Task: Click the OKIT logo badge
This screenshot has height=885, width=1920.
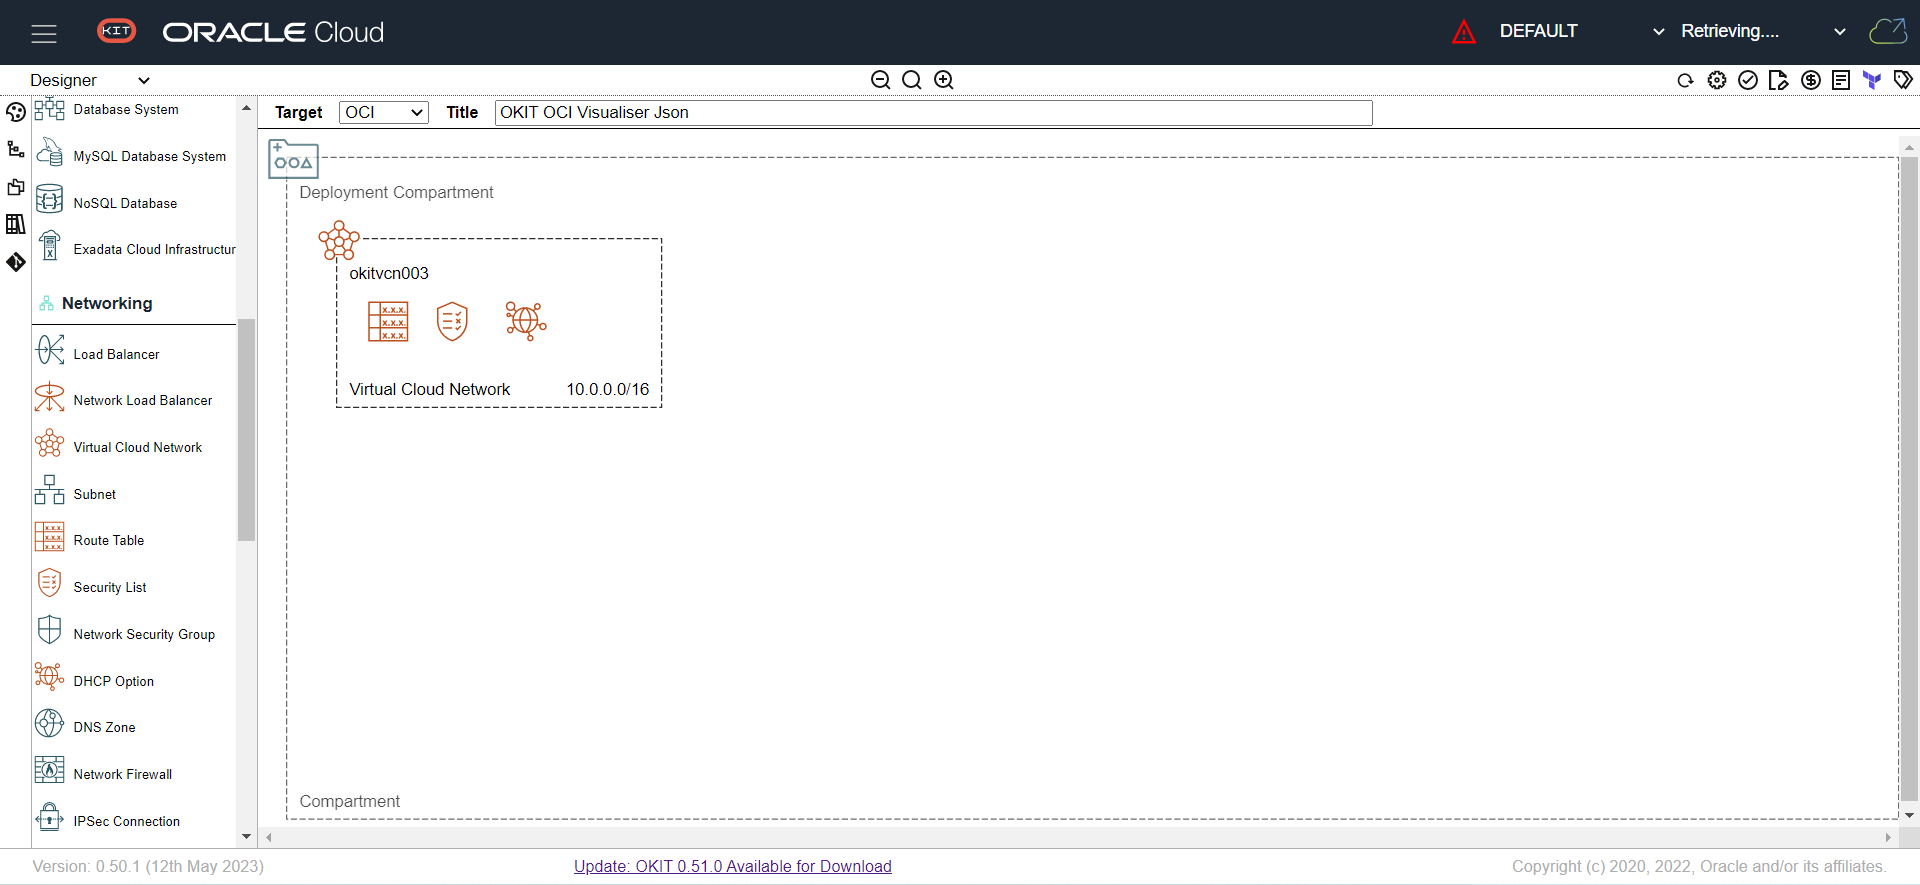Action: pyautogui.click(x=117, y=31)
